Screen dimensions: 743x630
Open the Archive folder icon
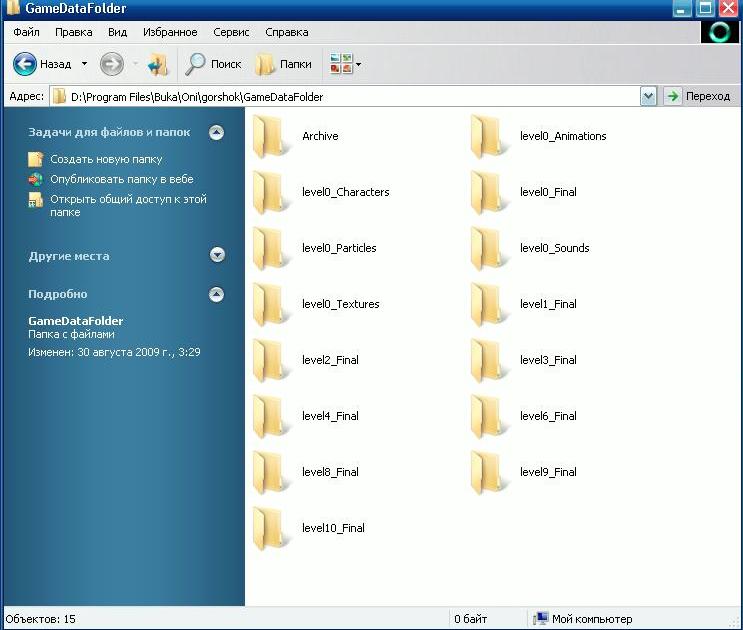(x=271, y=136)
